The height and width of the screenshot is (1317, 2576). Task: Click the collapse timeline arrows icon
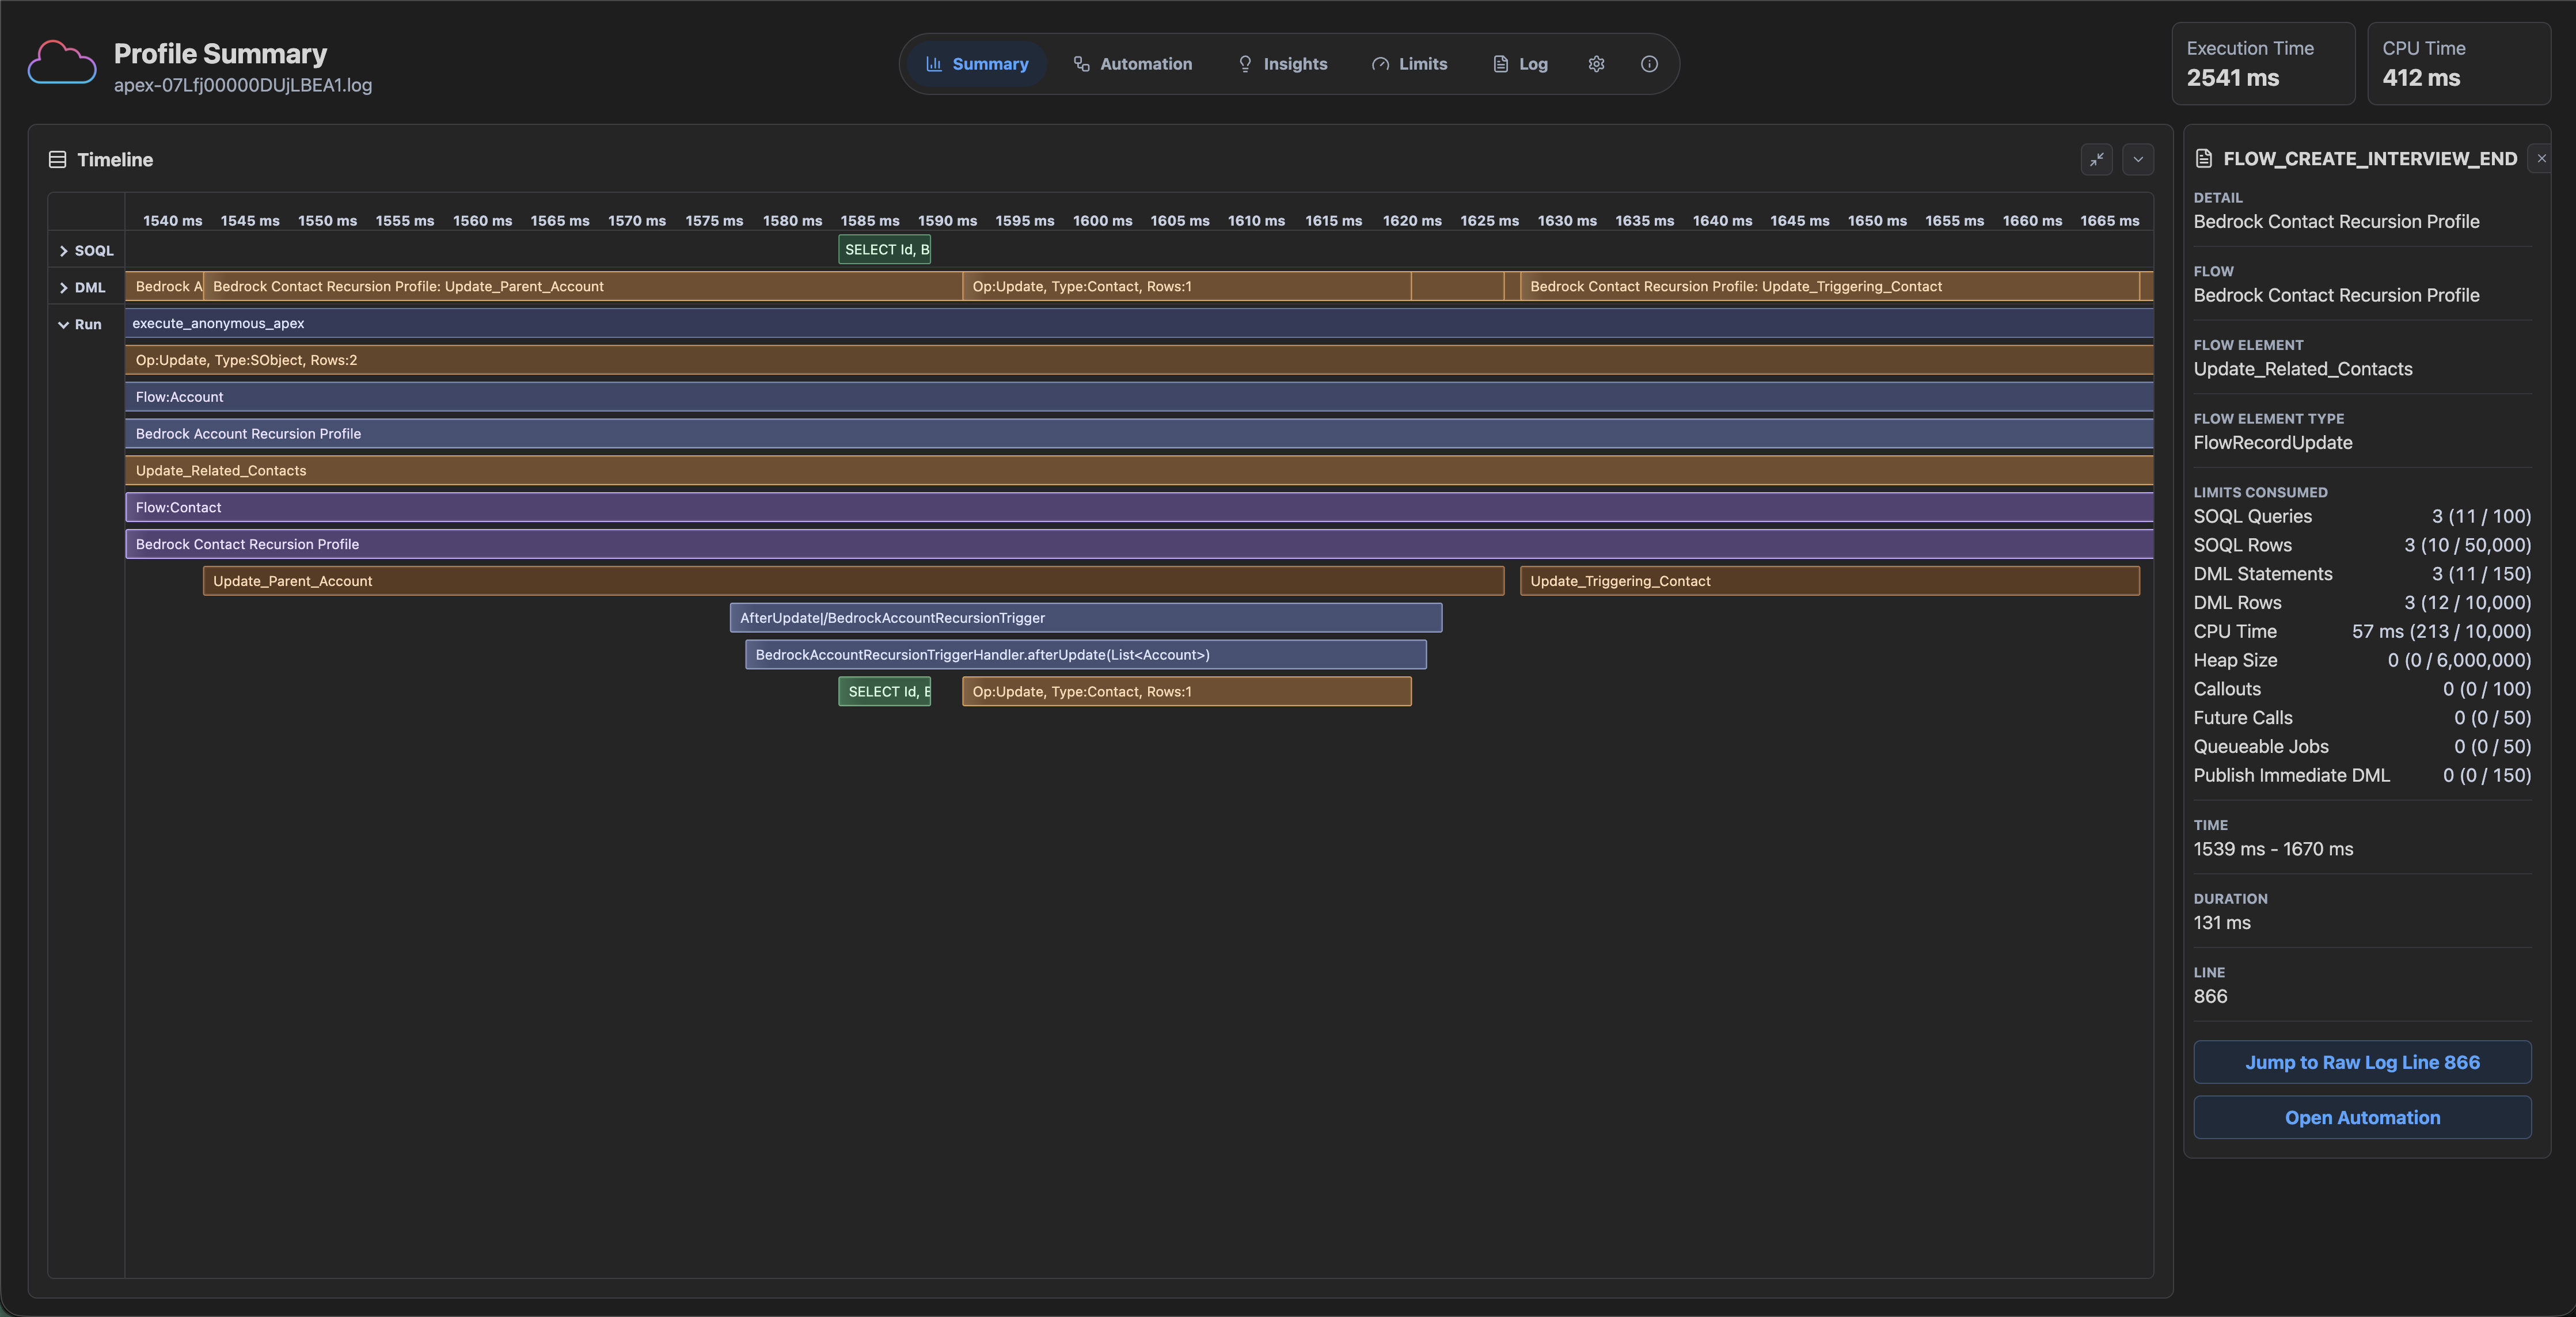coord(2097,159)
